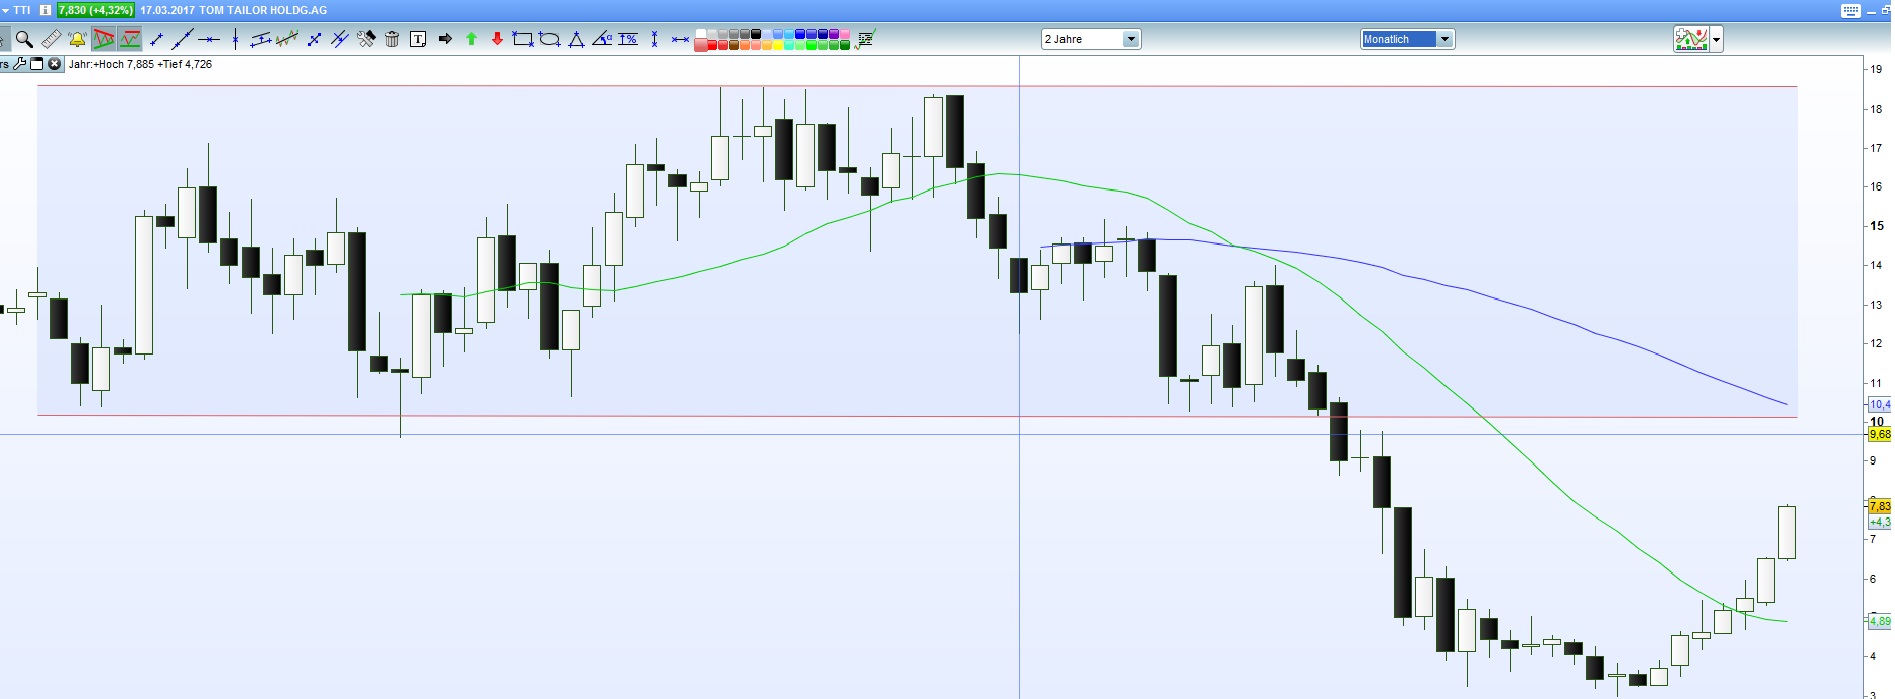Select the extended trend line tool
Viewport: 1895px width, 699px height.
(182, 39)
